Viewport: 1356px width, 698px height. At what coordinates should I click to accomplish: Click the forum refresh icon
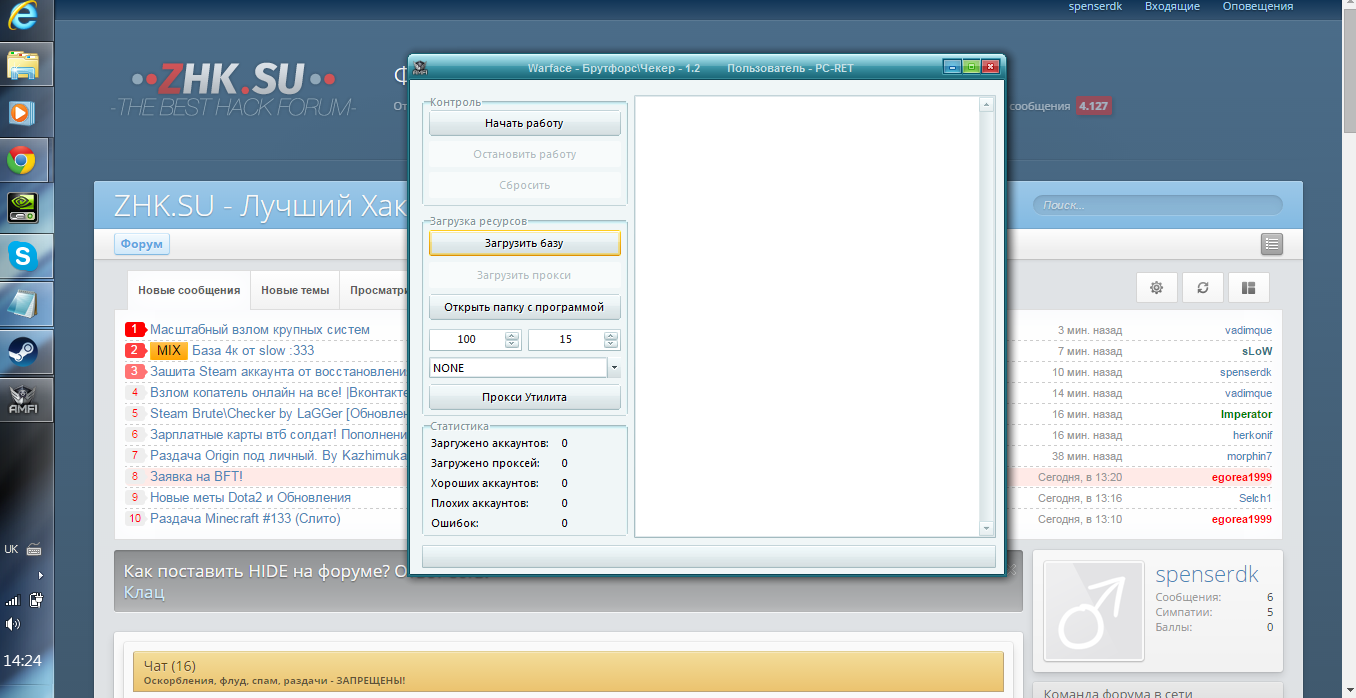[x=1203, y=287]
